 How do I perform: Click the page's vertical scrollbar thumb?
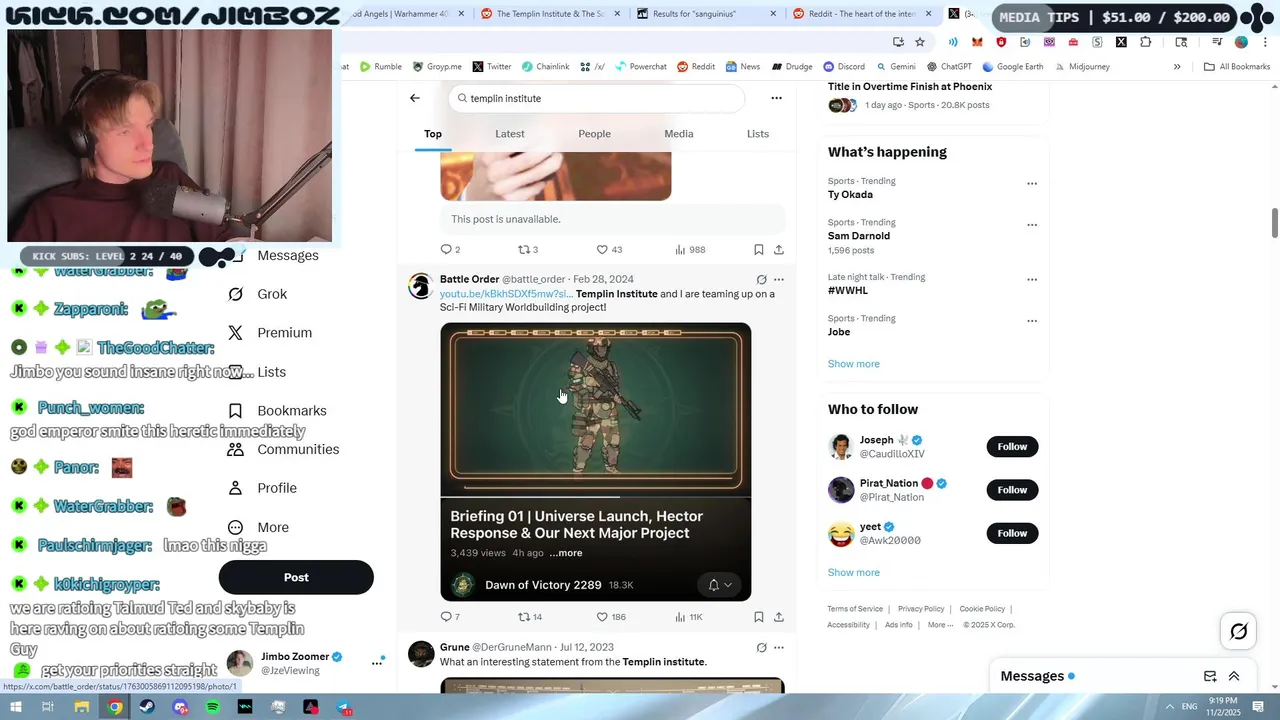[1274, 223]
